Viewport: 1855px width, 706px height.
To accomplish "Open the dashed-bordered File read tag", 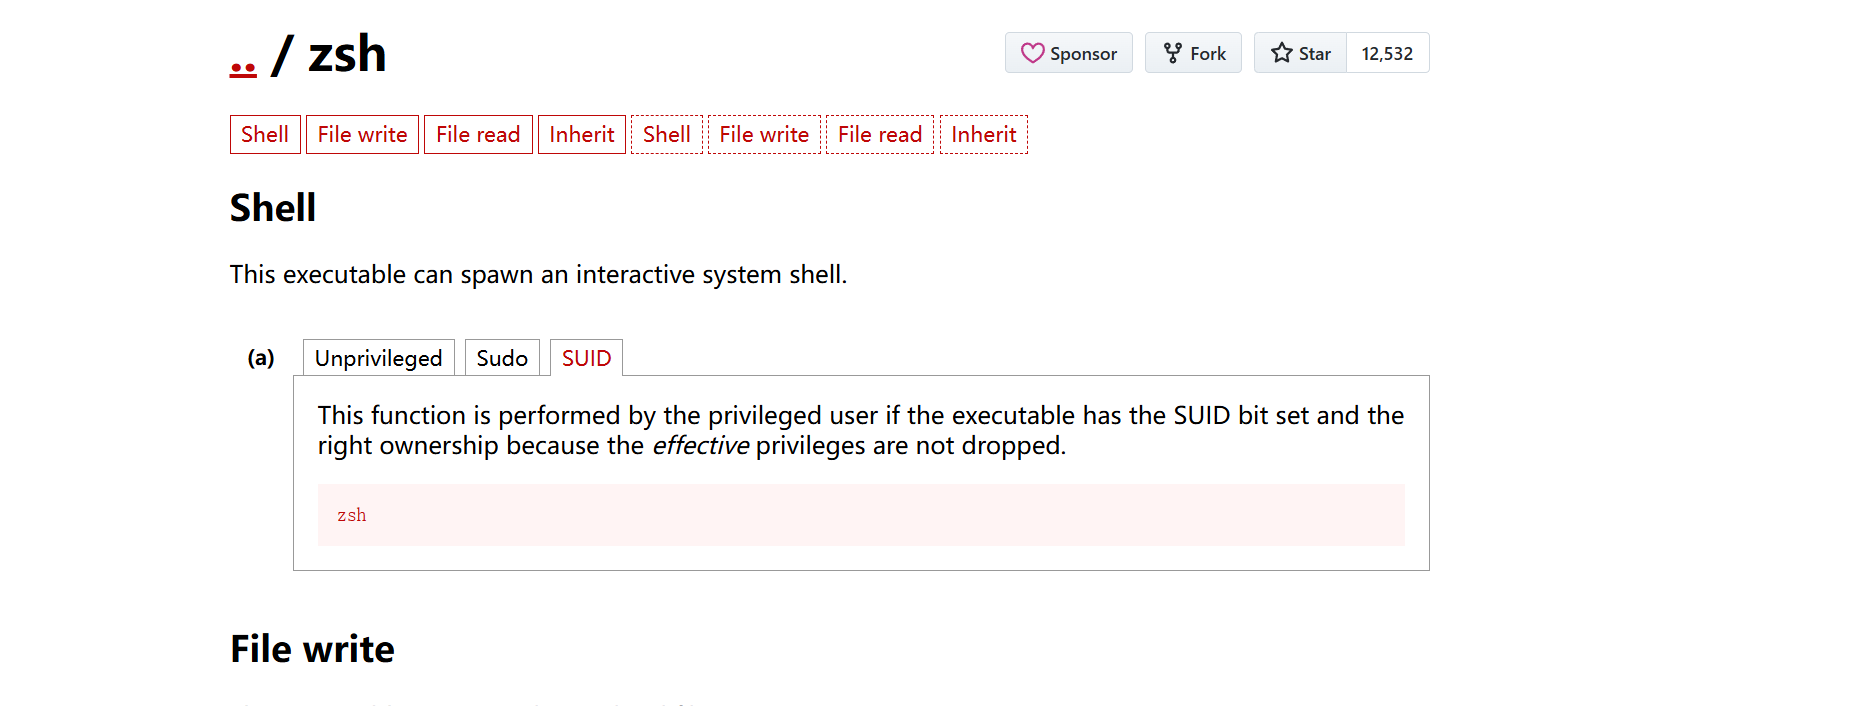I will pos(880,135).
